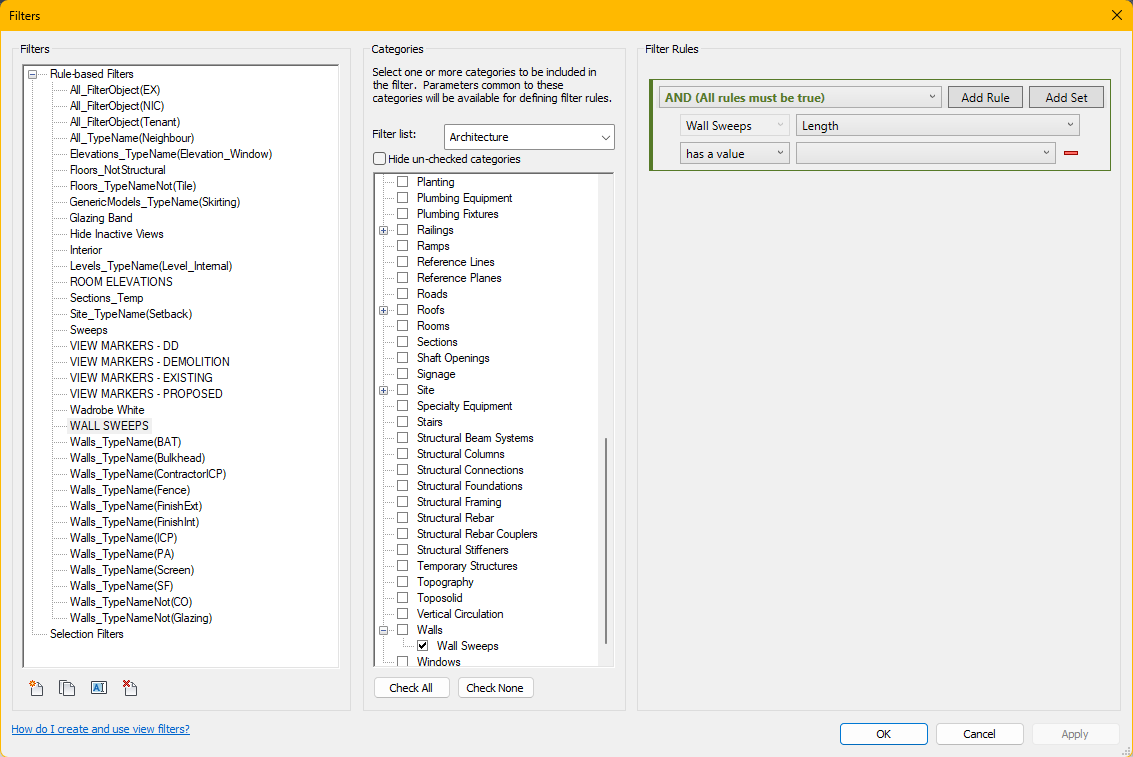Screen dimensions: 1133x757
Task: Select the WALL SWEEPS filter
Action: tap(108, 425)
